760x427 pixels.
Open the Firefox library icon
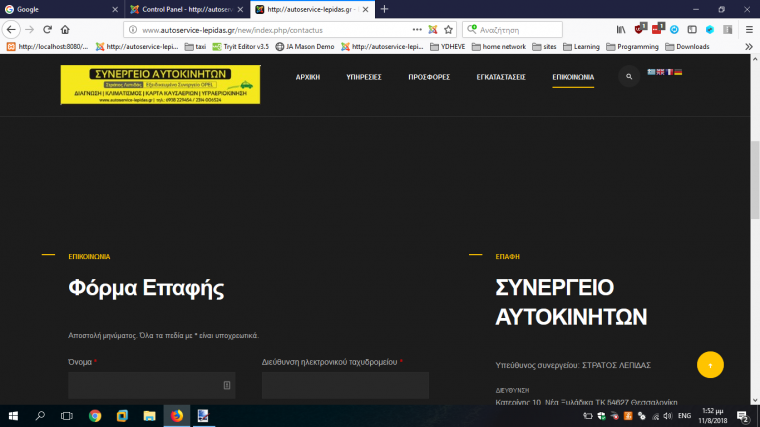point(621,29)
